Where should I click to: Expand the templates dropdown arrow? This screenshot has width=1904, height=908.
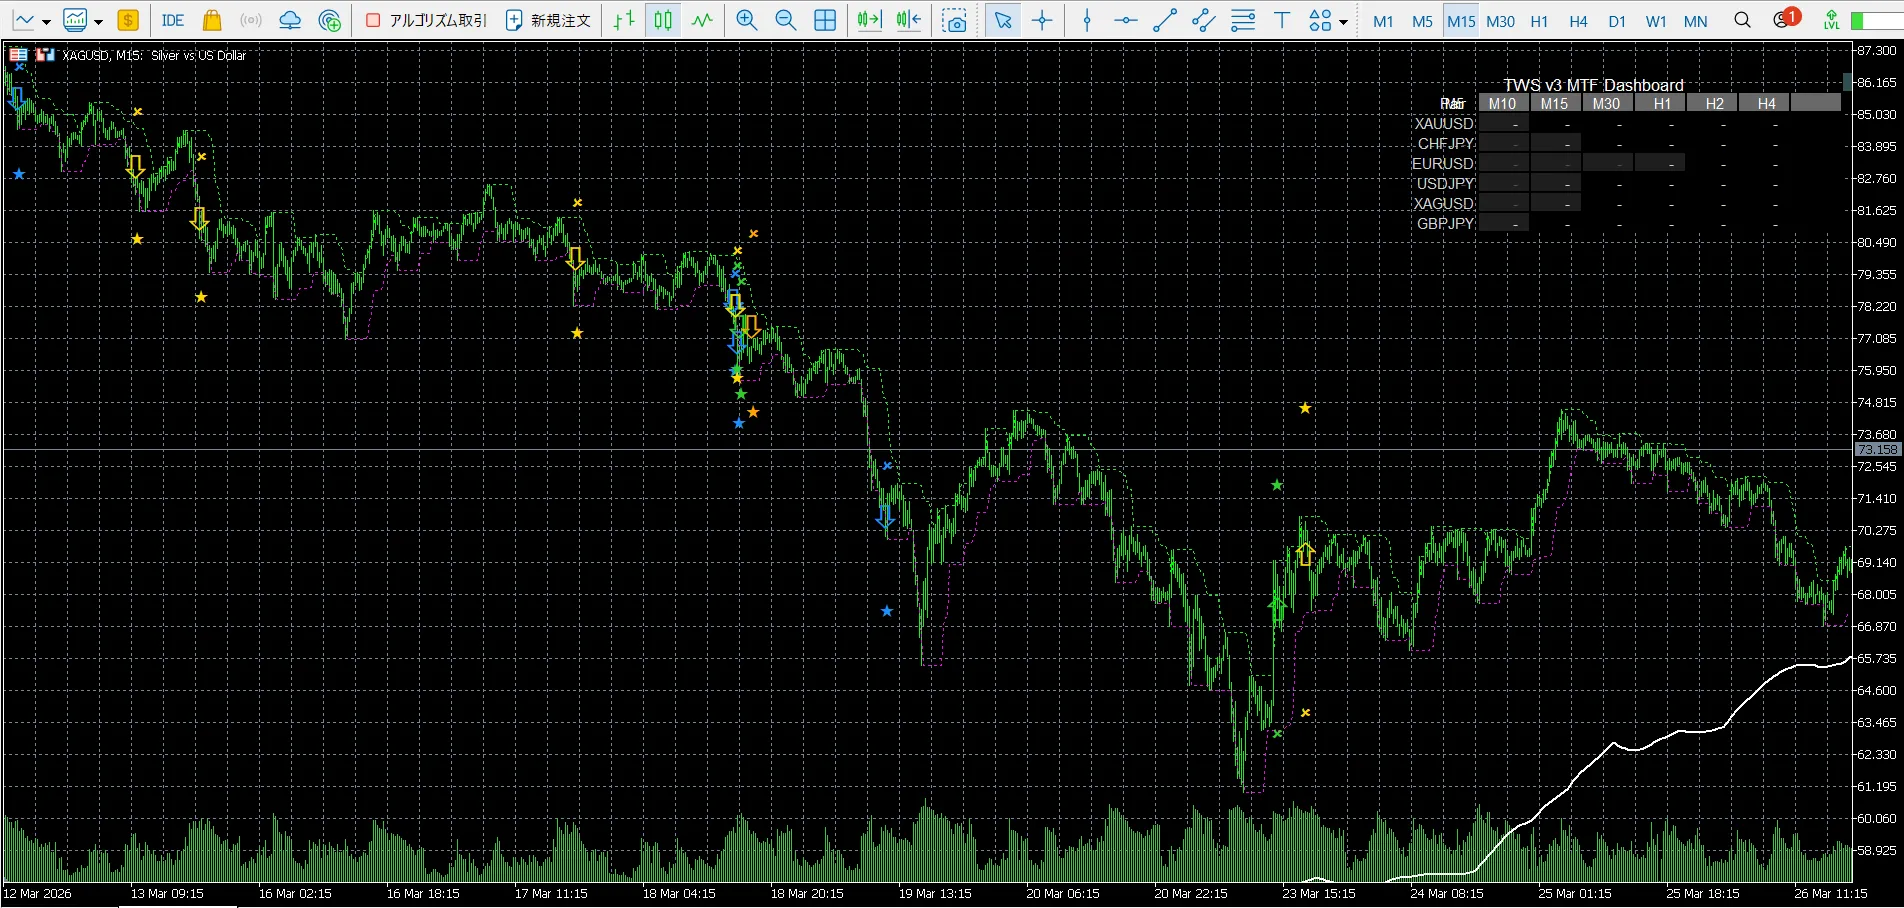click(x=99, y=21)
